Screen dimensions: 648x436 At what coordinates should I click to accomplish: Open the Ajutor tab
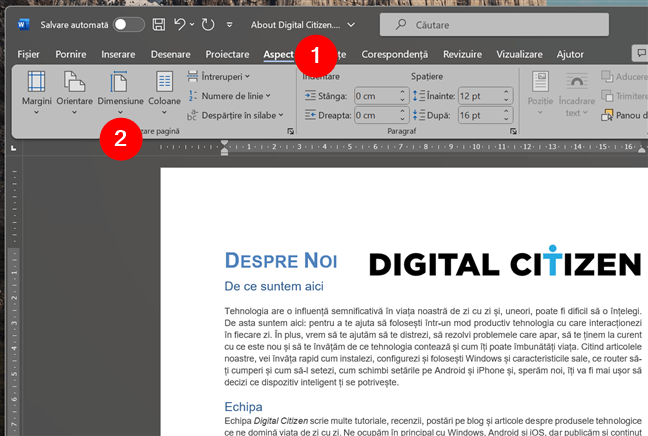(x=570, y=55)
